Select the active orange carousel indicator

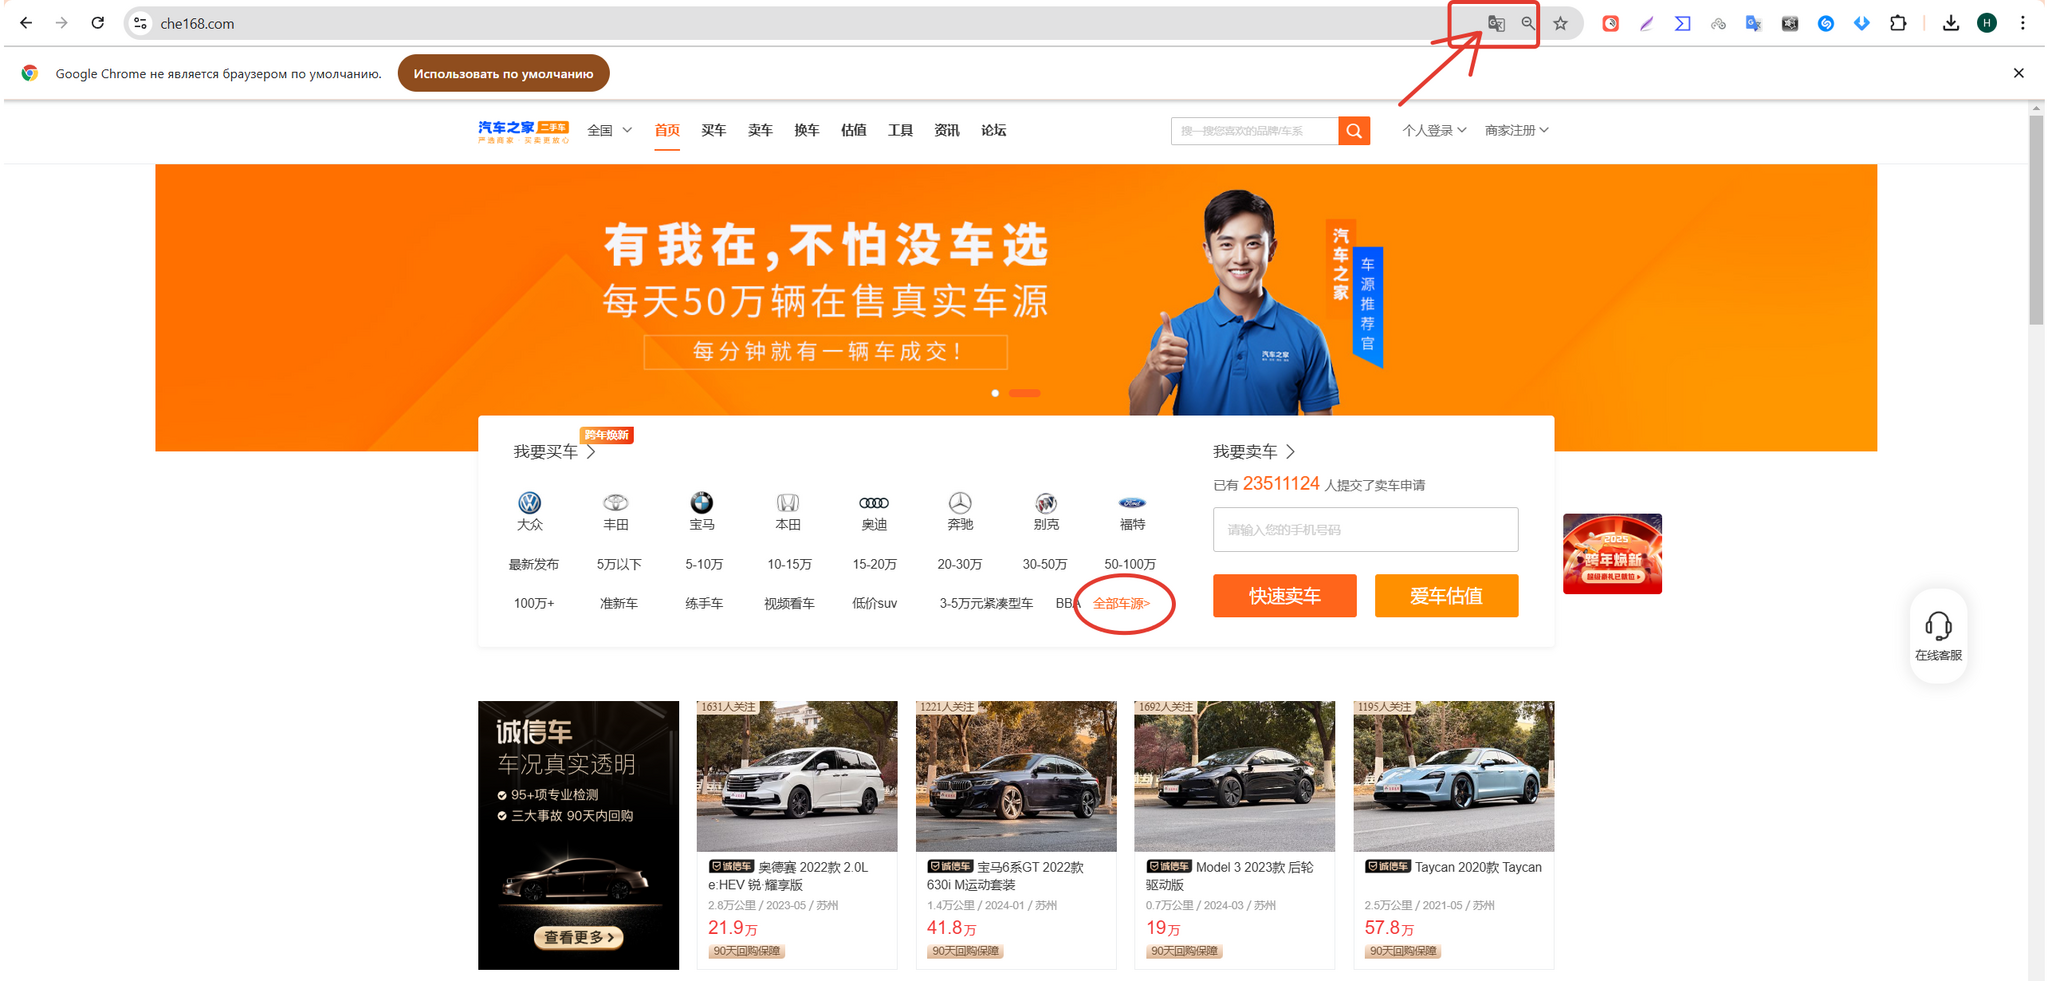tap(1024, 393)
